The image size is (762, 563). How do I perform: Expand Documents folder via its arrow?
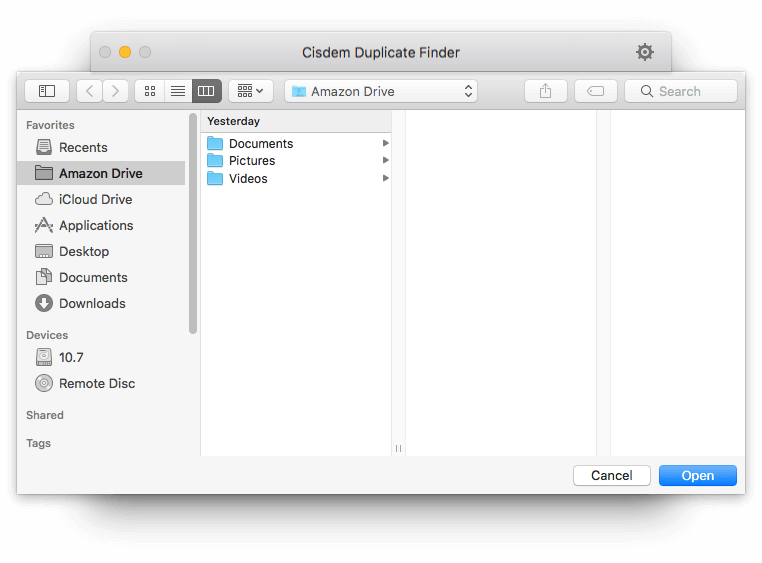[x=385, y=143]
